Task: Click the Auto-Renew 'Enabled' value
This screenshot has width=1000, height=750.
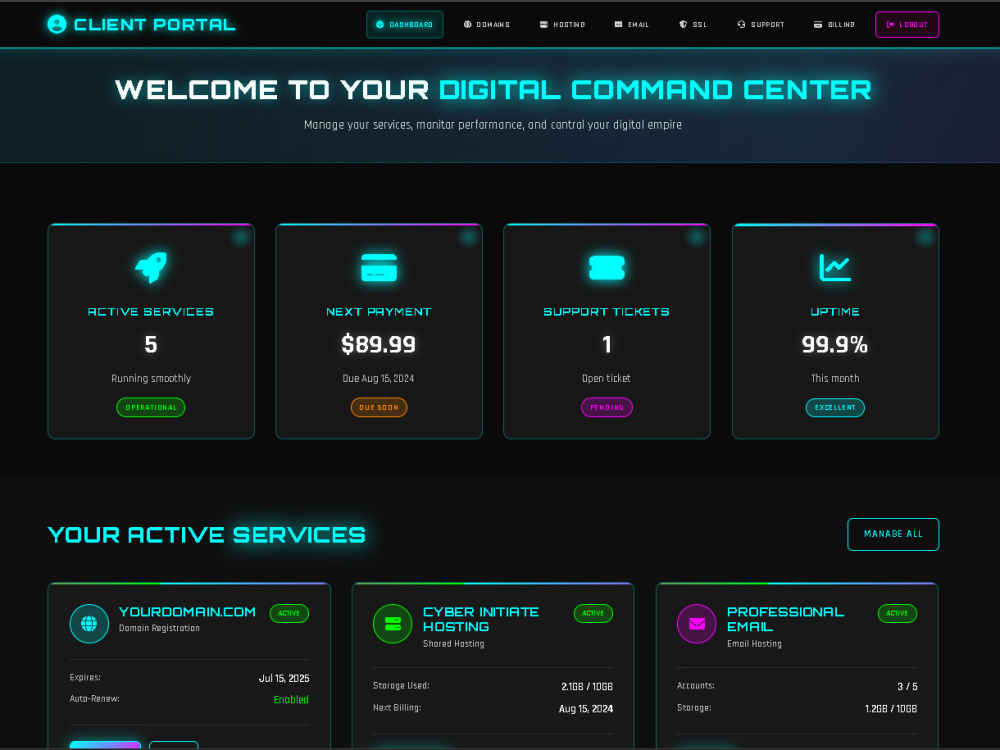Action: pyautogui.click(x=291, y=700)
